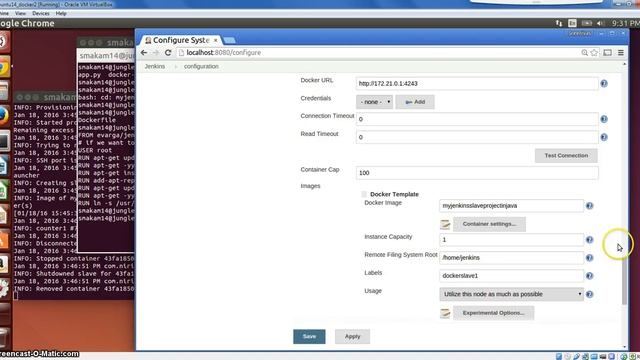
Task: Click the configuration breadcrumb link
Action: point(201,67)
